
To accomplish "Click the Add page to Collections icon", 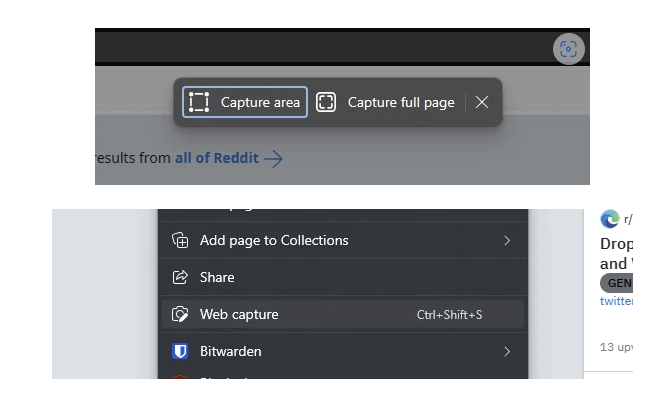I will point(180,240).
